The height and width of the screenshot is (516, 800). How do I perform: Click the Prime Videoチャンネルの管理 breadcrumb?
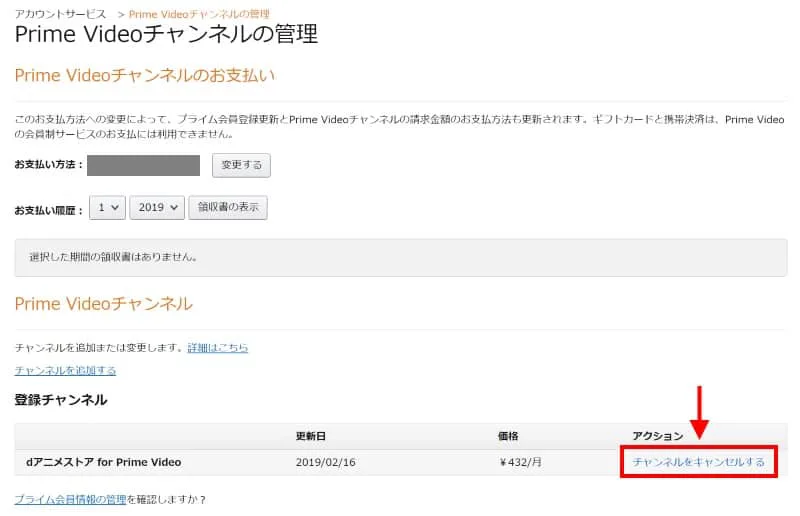[x=200, y=13]
